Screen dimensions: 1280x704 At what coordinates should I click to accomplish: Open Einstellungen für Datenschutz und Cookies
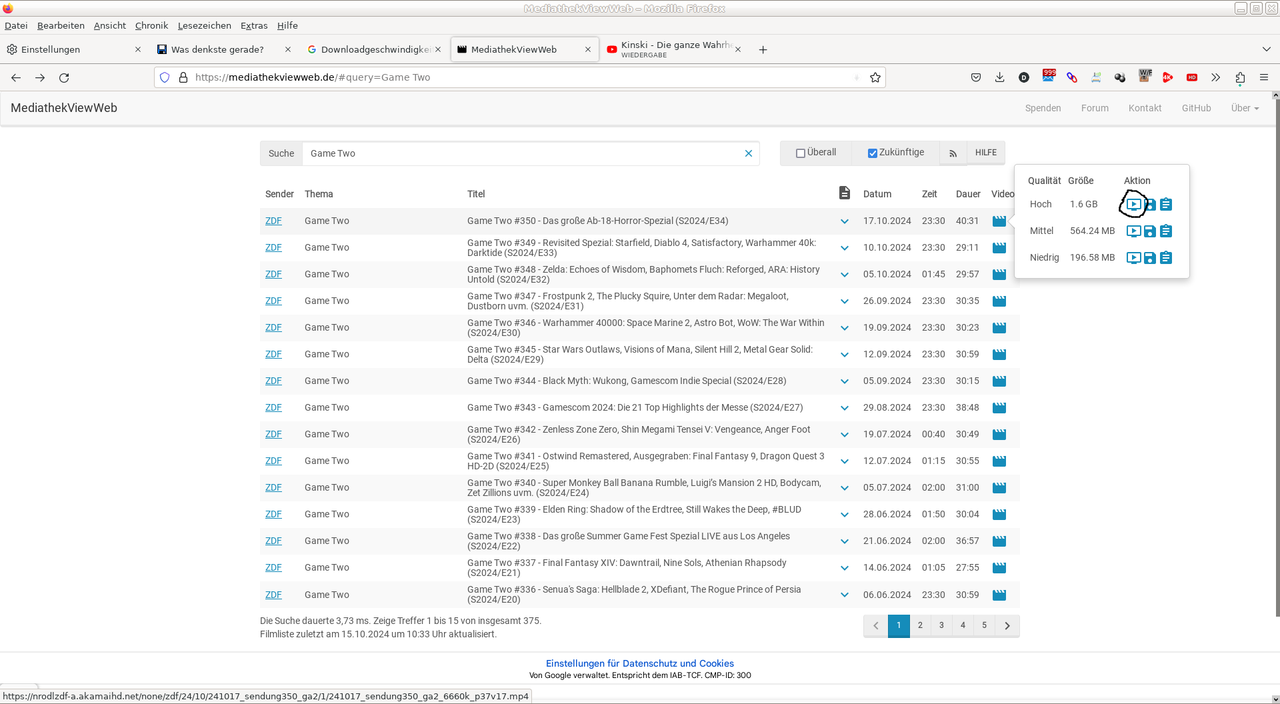tap(640, 663)
